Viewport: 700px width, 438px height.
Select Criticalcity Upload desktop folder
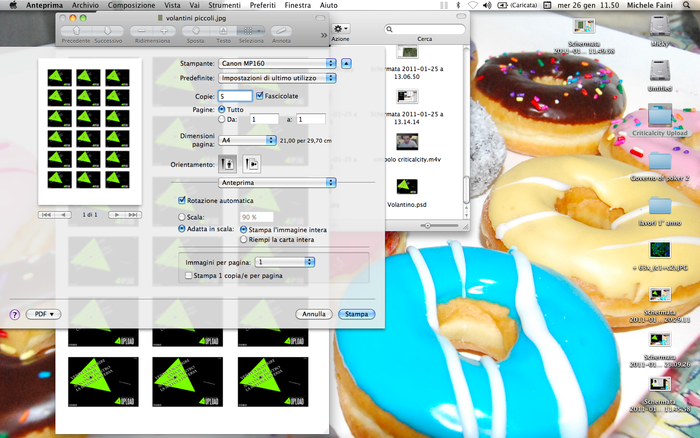tap(660, 121)
